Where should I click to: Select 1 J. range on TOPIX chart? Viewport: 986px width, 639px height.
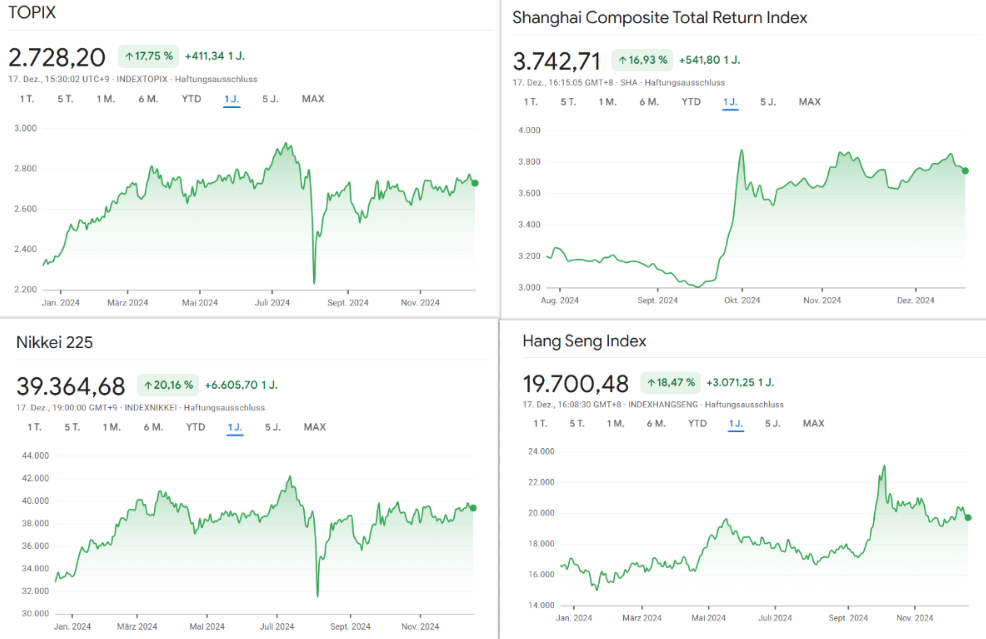[231, 99]
